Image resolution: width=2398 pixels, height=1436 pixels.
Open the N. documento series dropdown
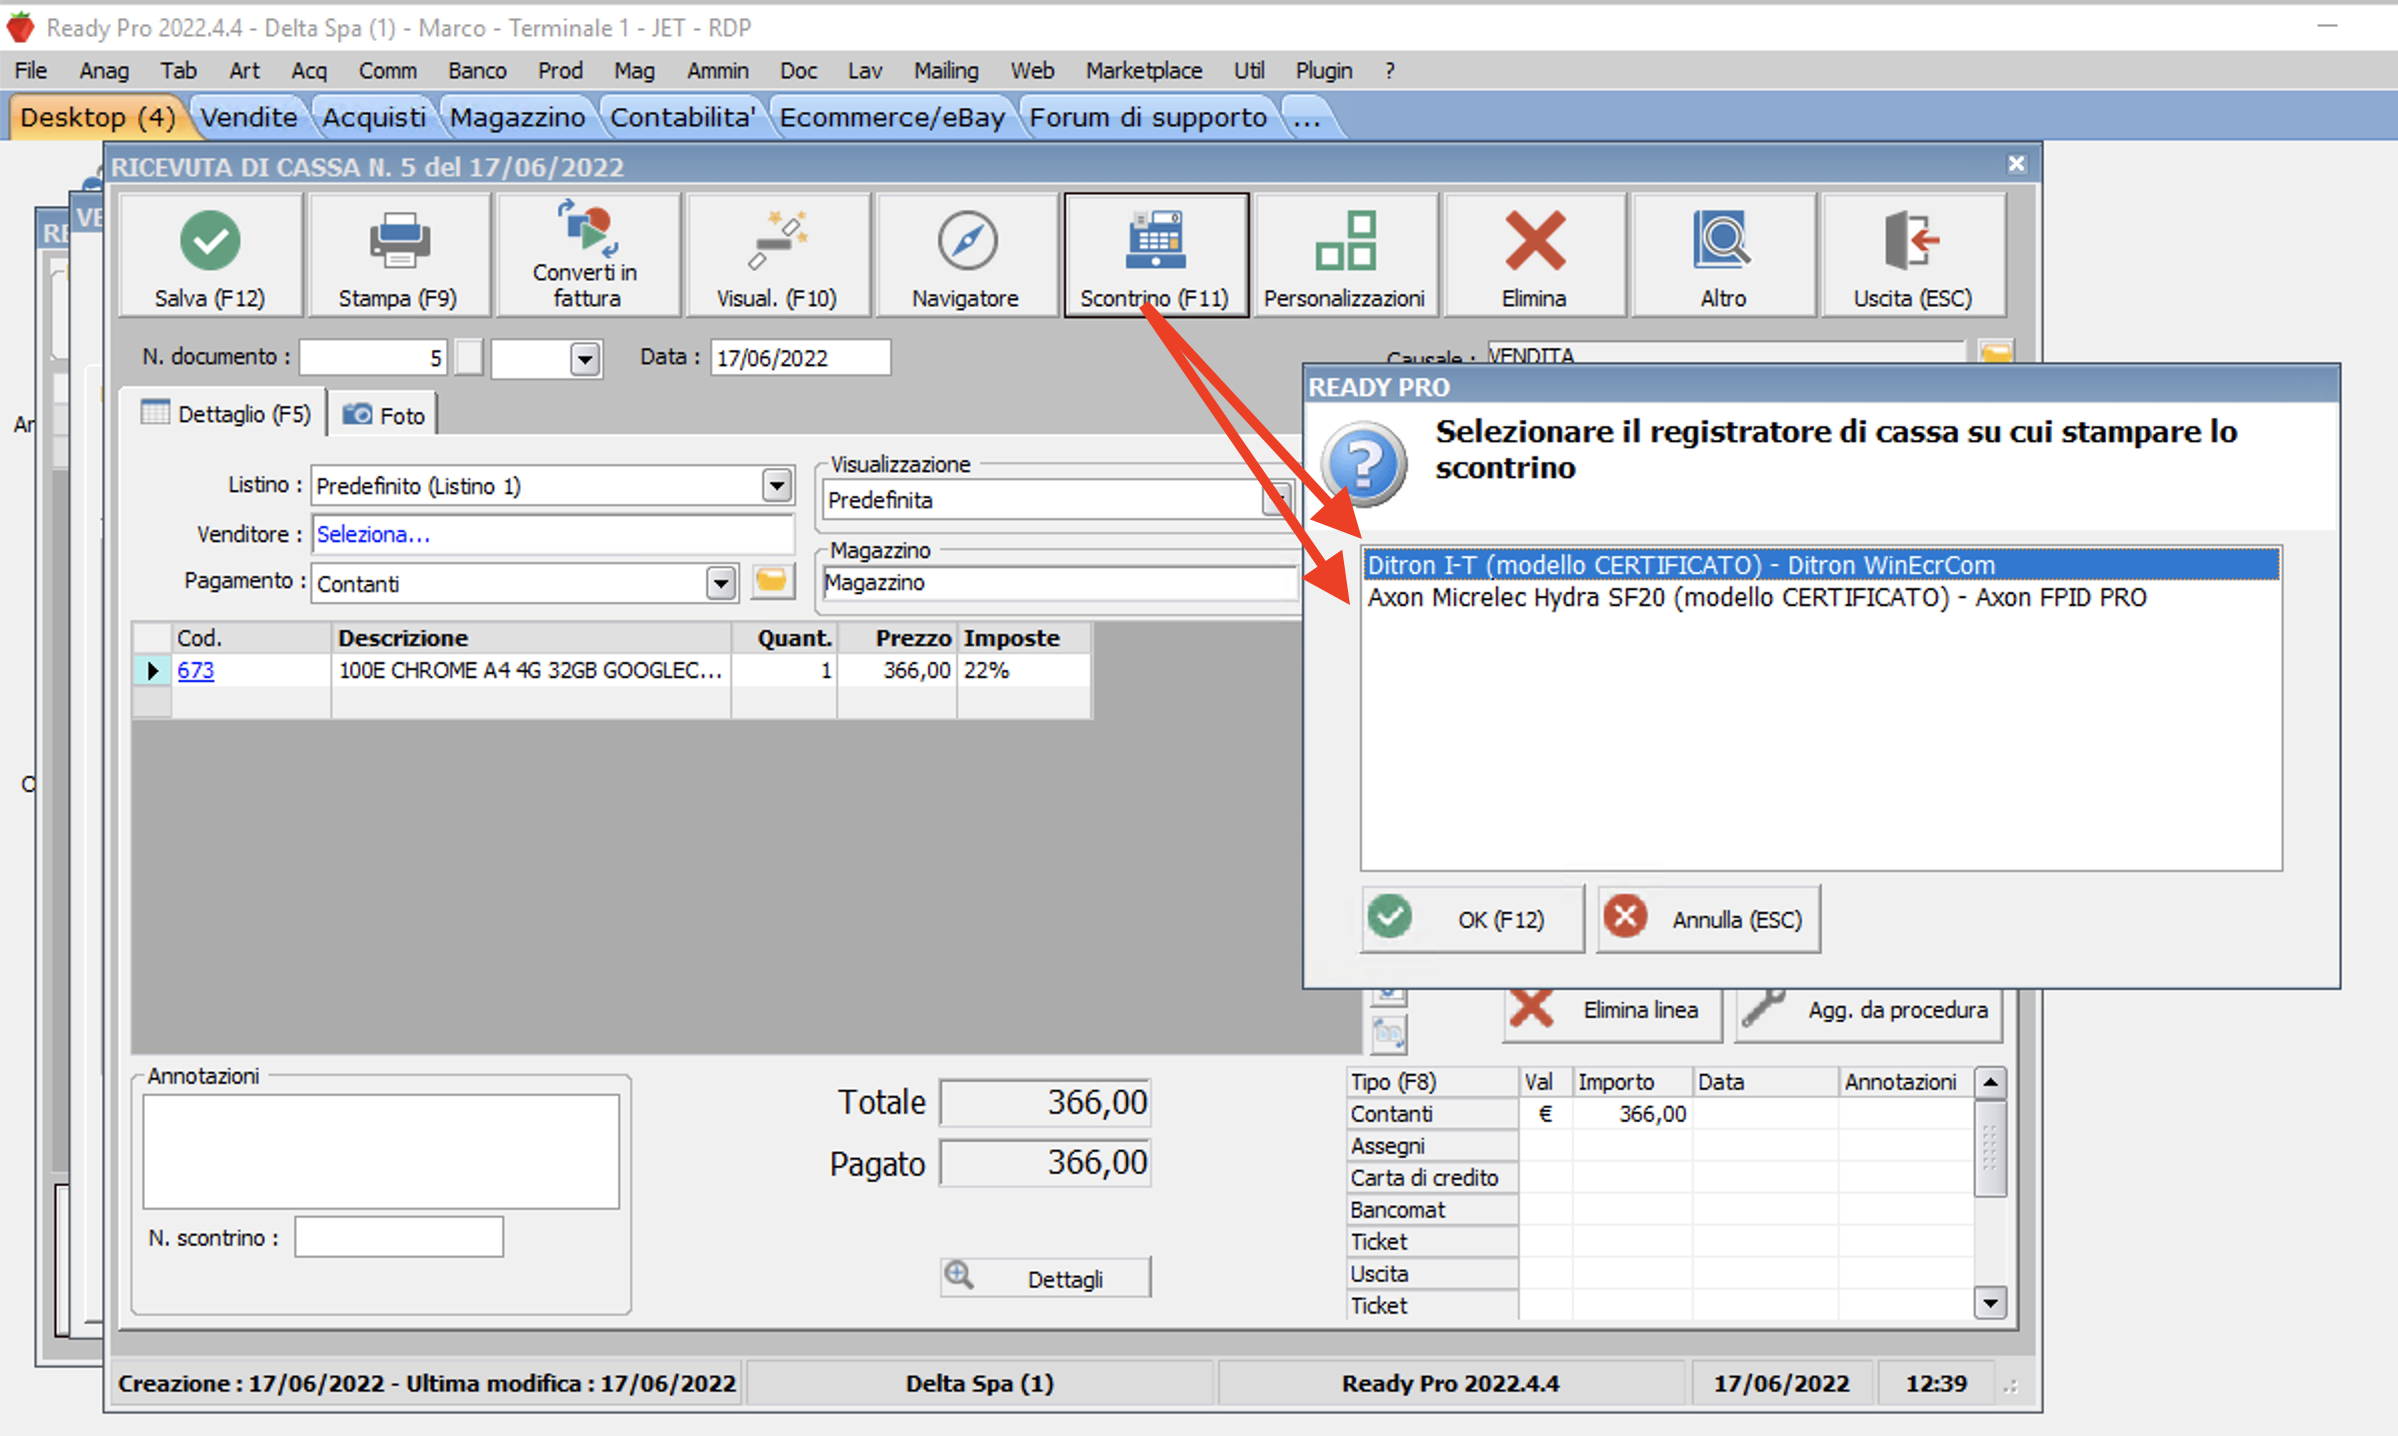coord(584,358)
